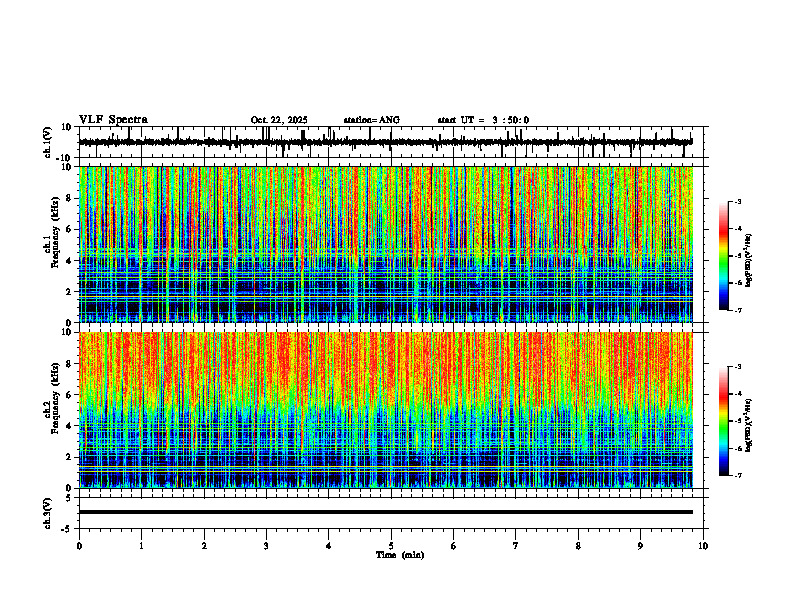
Task: Click the log(PSD) label beside ch.2 colorbar
Action: pyautogui.click(x=749, y=425)
